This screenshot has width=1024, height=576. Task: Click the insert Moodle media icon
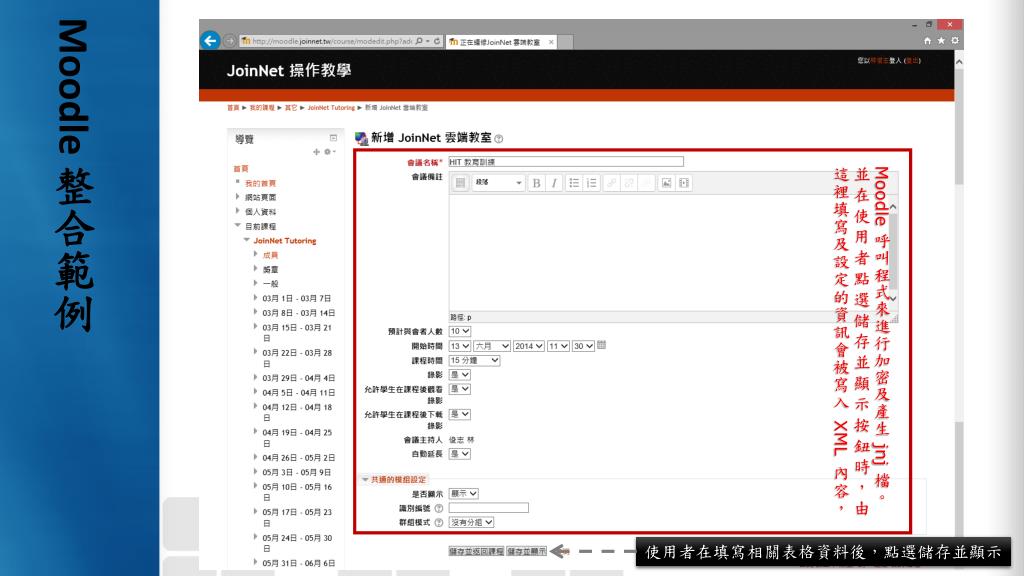click(684, 183)
